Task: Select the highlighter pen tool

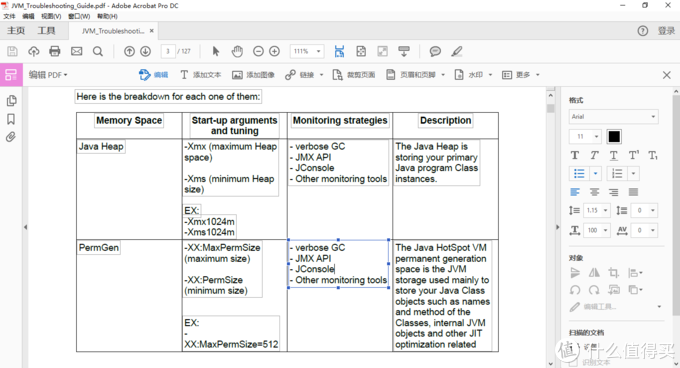Action: pyautogui.click(x=456, y=52)
